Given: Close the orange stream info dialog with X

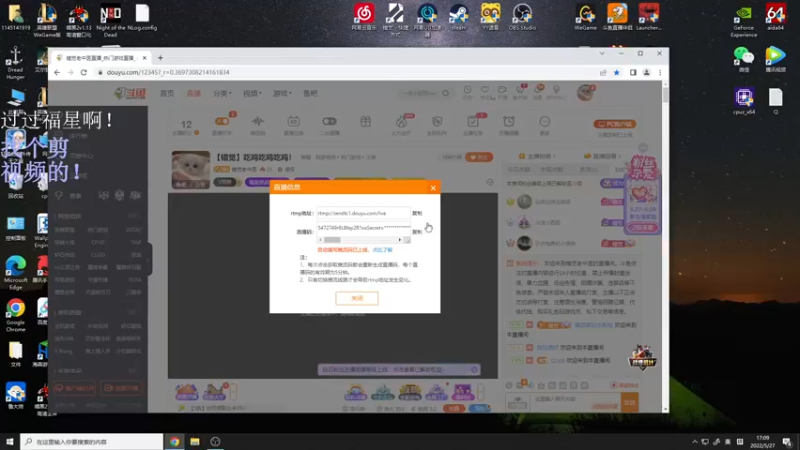Looking at the screenshot, I should point(433,188).
